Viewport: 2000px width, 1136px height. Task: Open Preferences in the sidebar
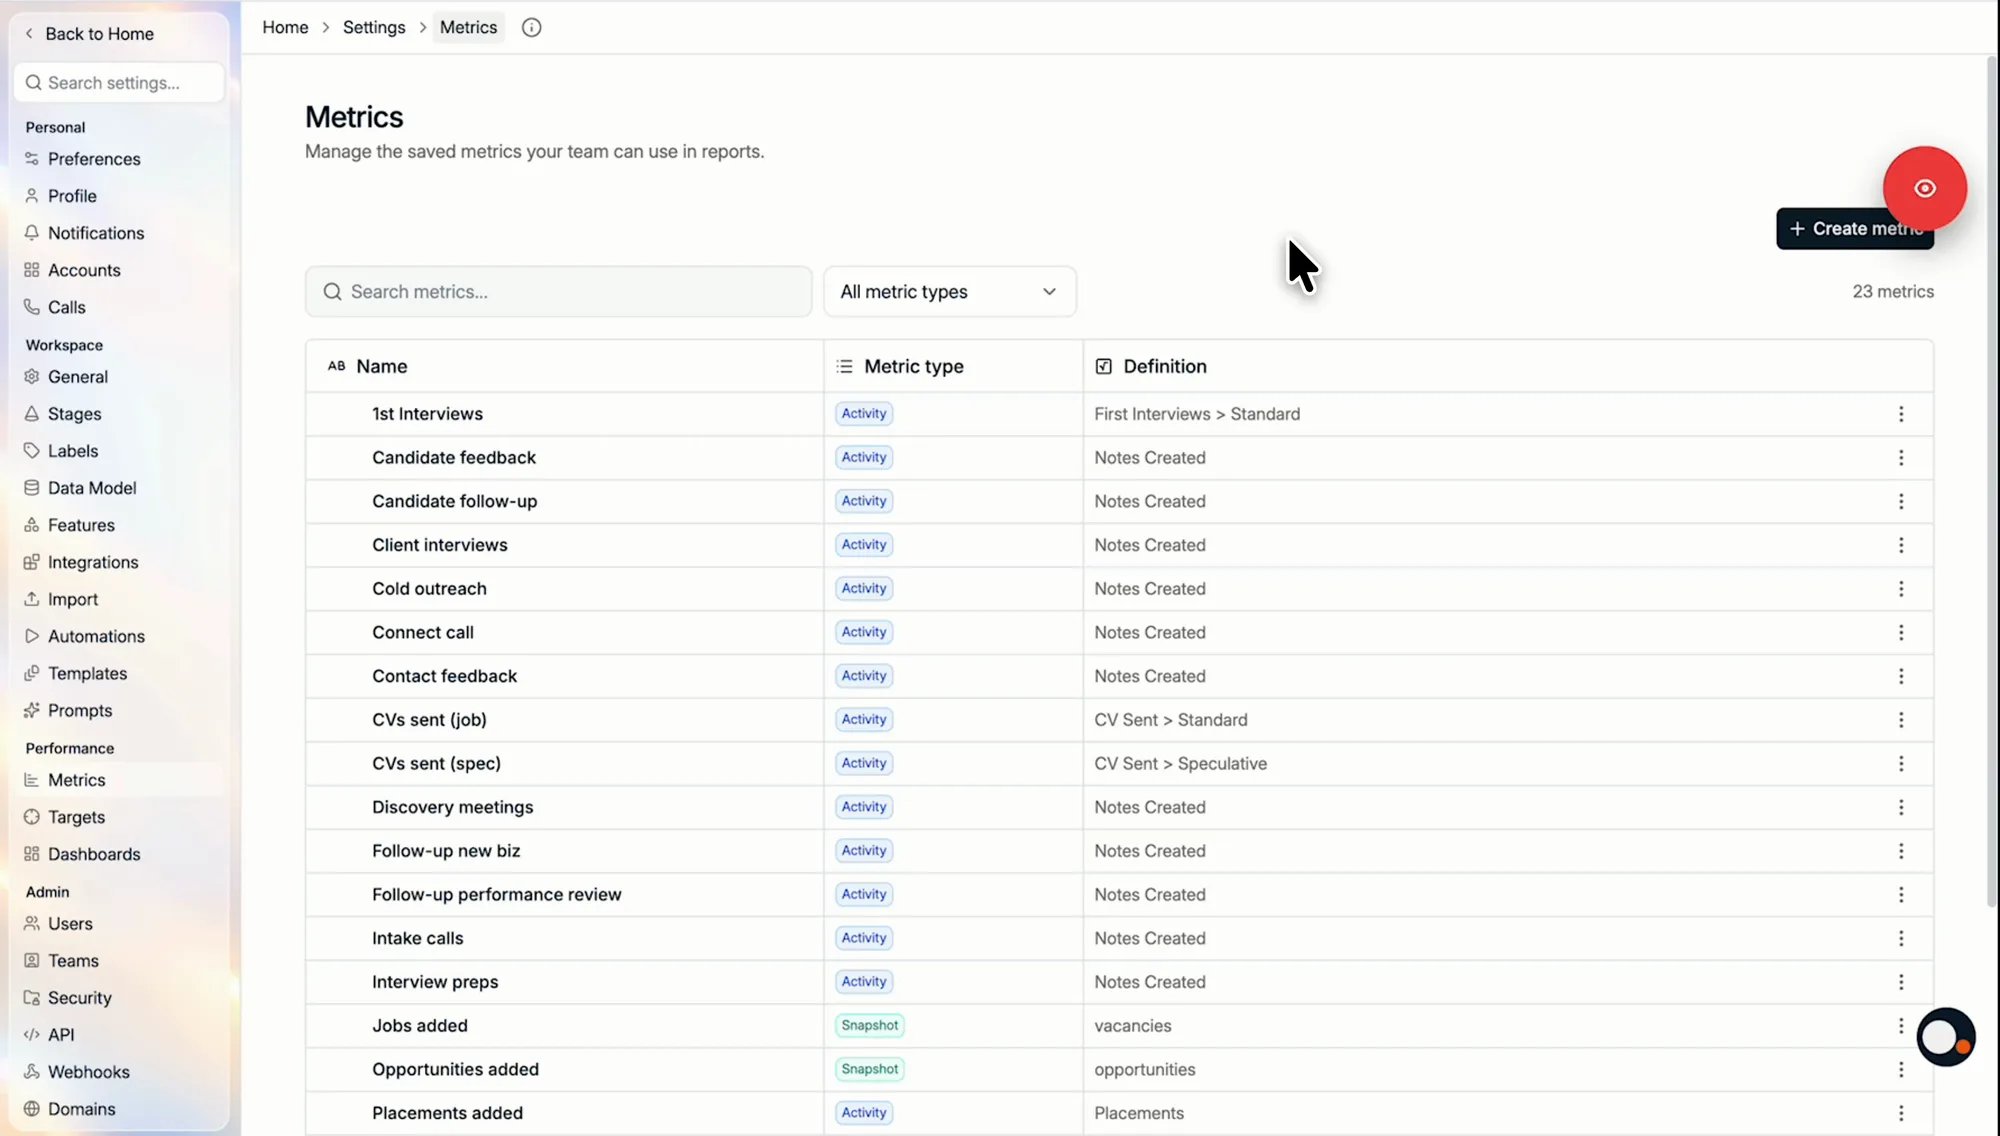(94, 159)
